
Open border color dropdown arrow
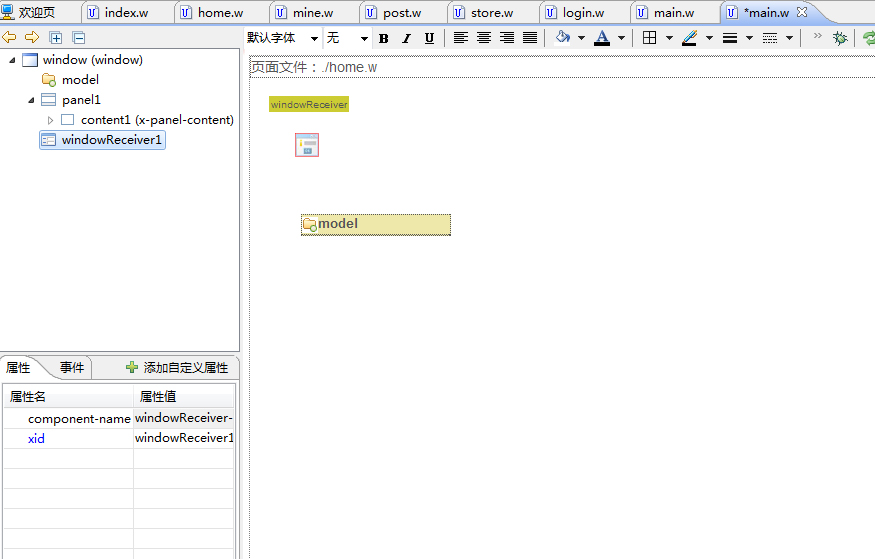coord(709,38)
